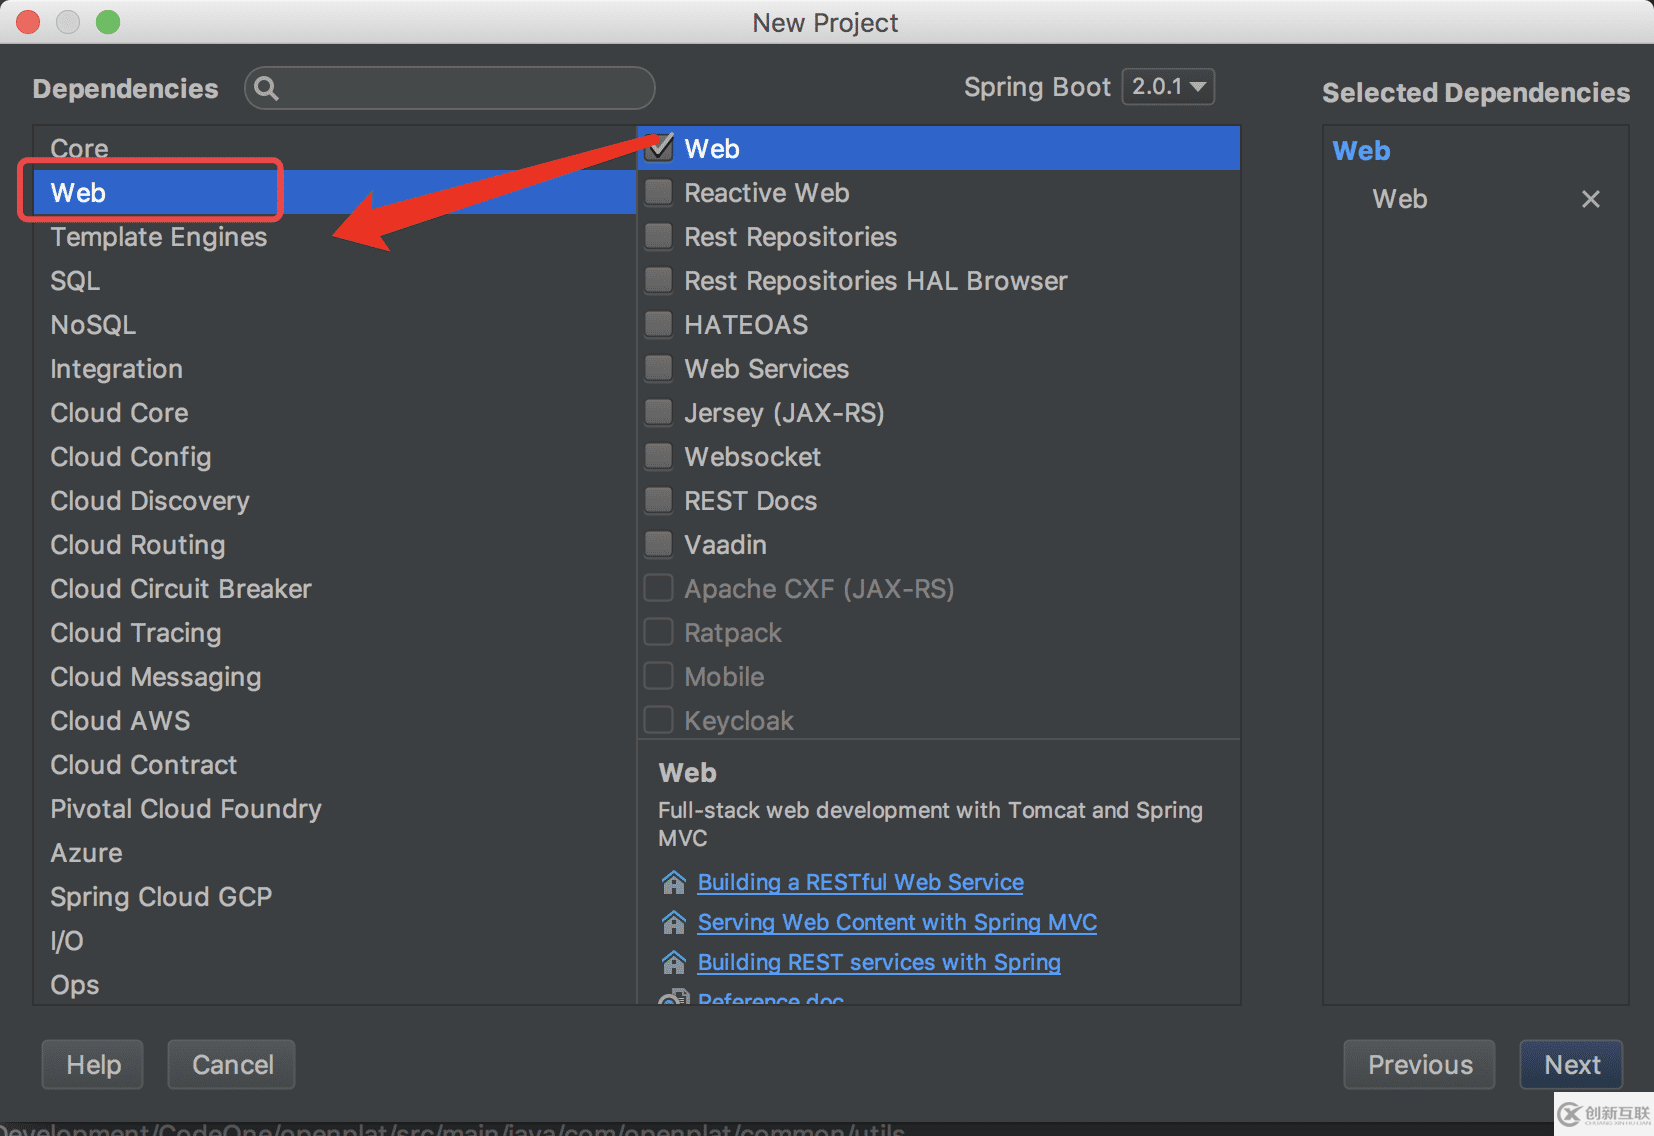Select Pivotal Cloud Foundry category
Viewport: 1654px width, 1136px height.
335,808
